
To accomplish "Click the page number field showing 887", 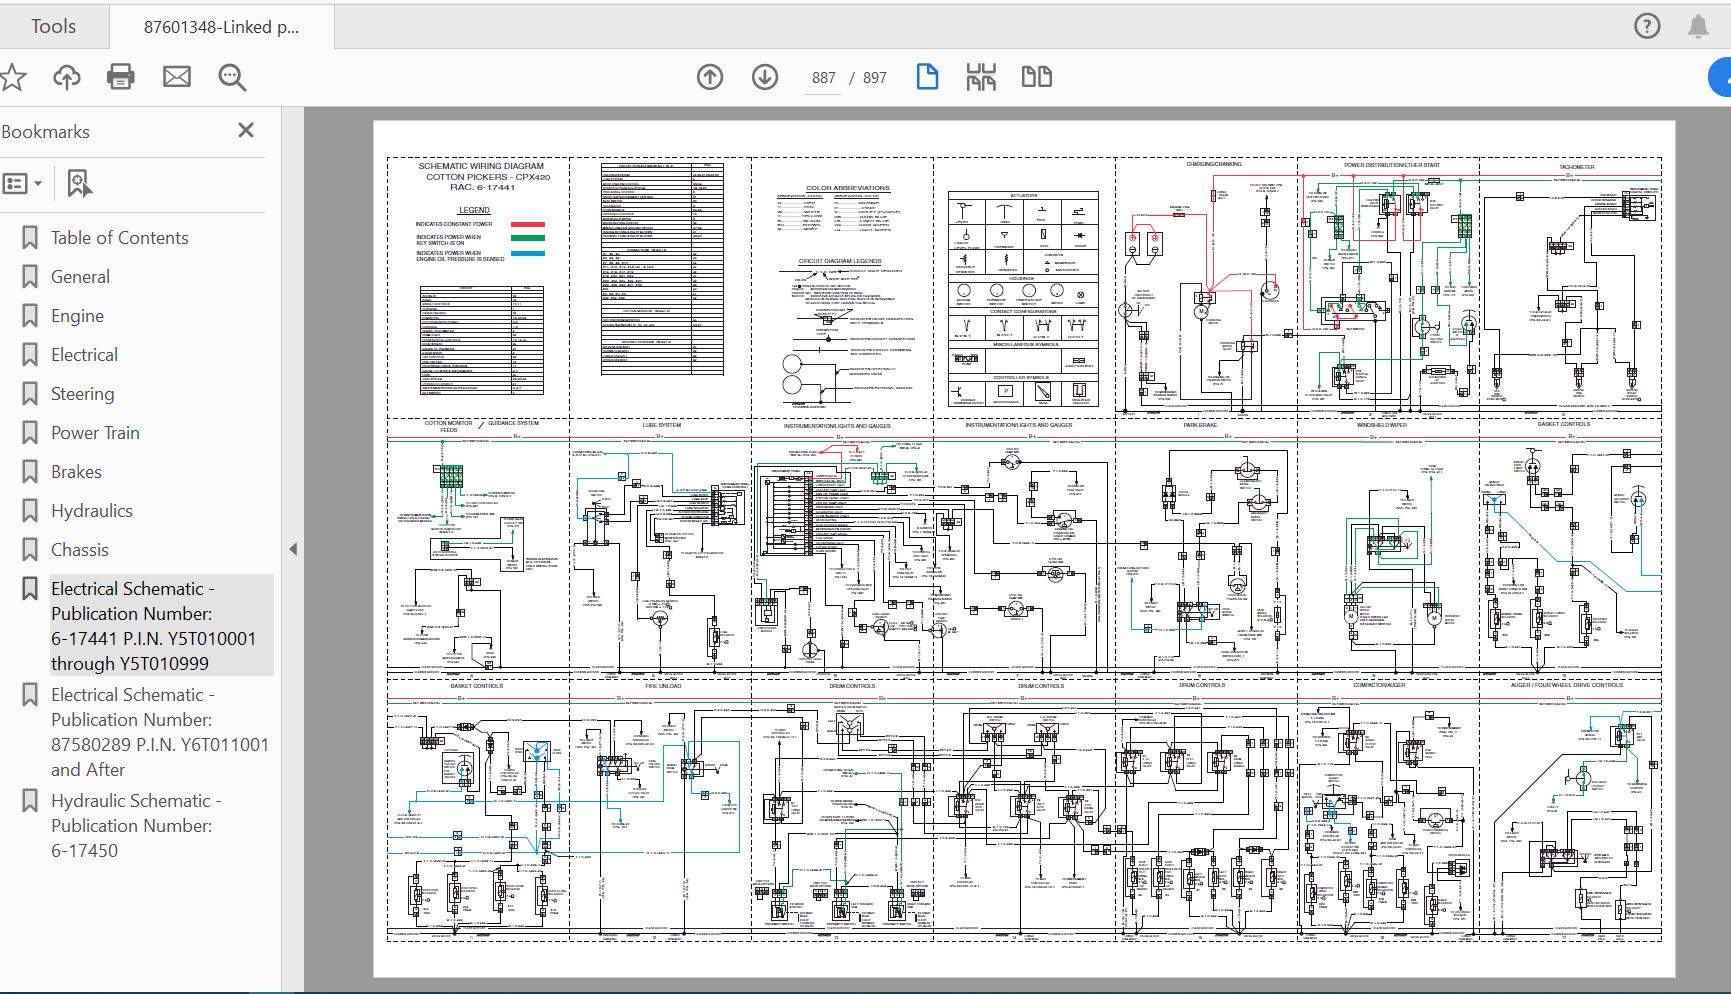I will click(823, 78).
